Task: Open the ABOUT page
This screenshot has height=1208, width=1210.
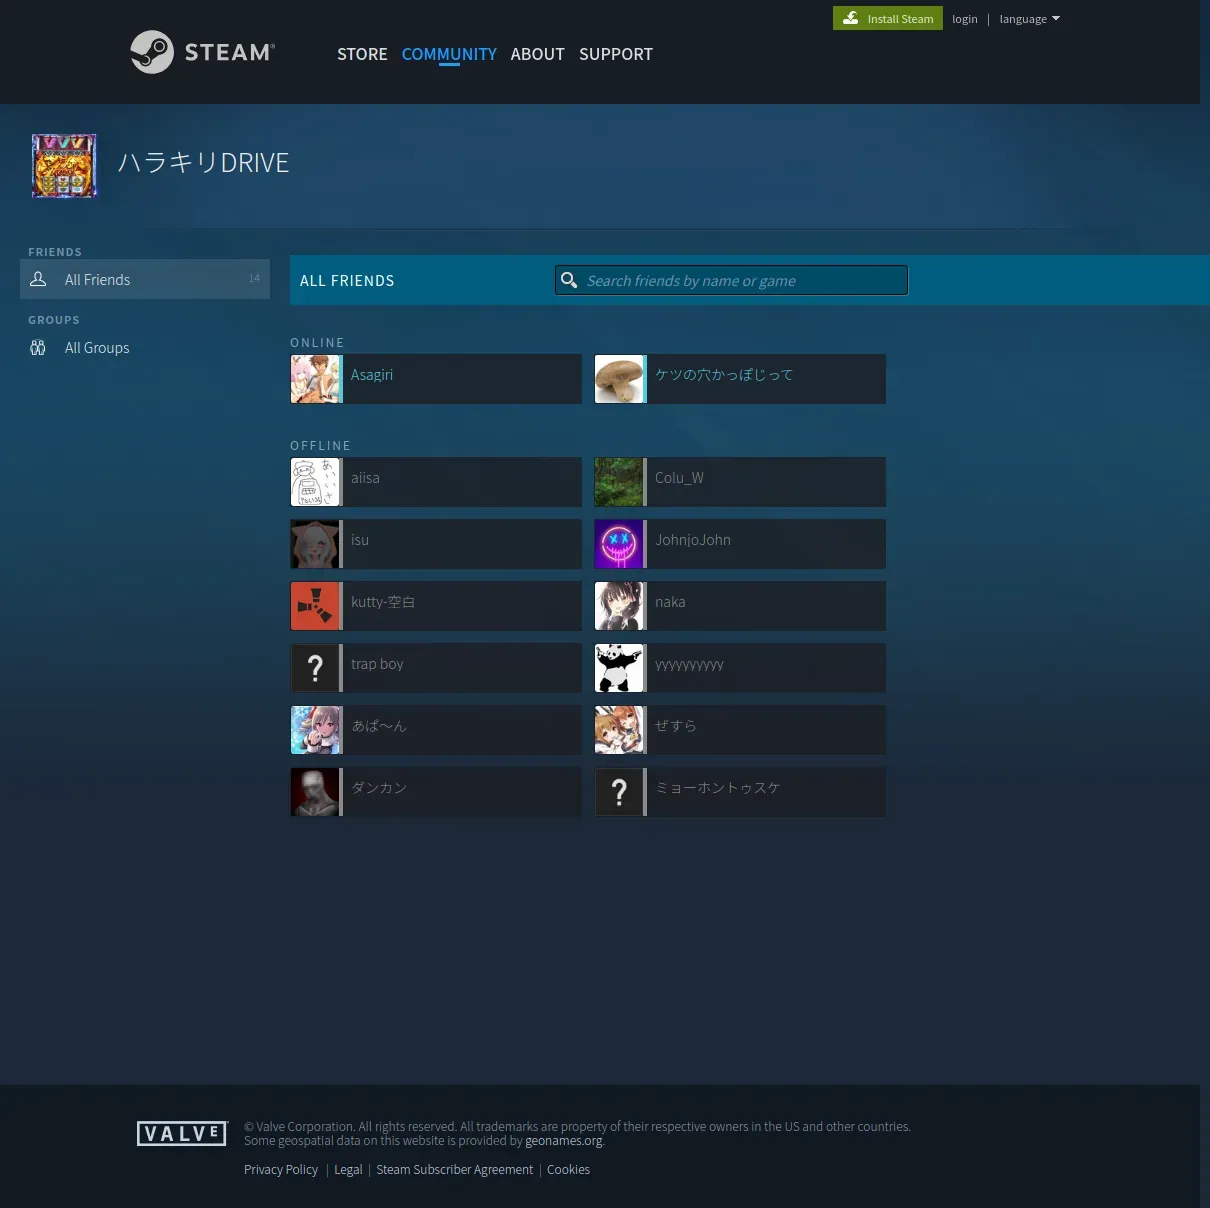Action: [x=537, y=54]
